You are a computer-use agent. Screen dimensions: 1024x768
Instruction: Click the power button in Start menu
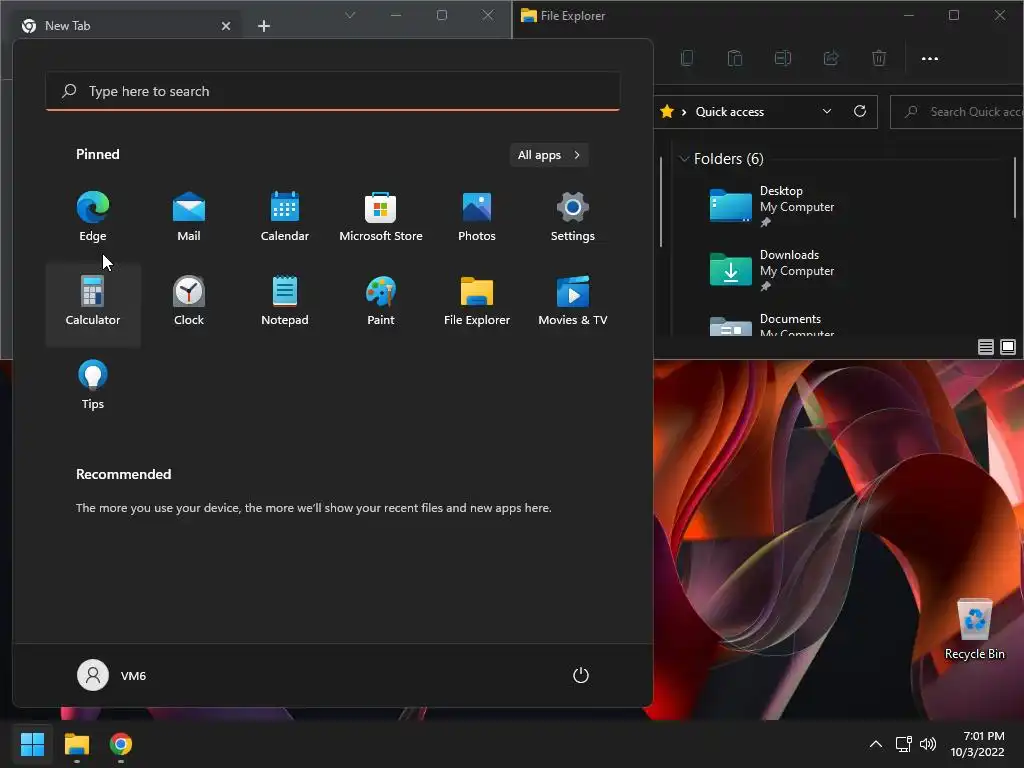[581, 675]
